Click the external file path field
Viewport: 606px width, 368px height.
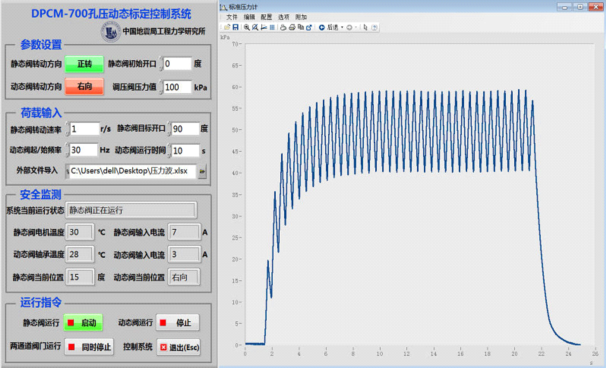tap(133, 171)
